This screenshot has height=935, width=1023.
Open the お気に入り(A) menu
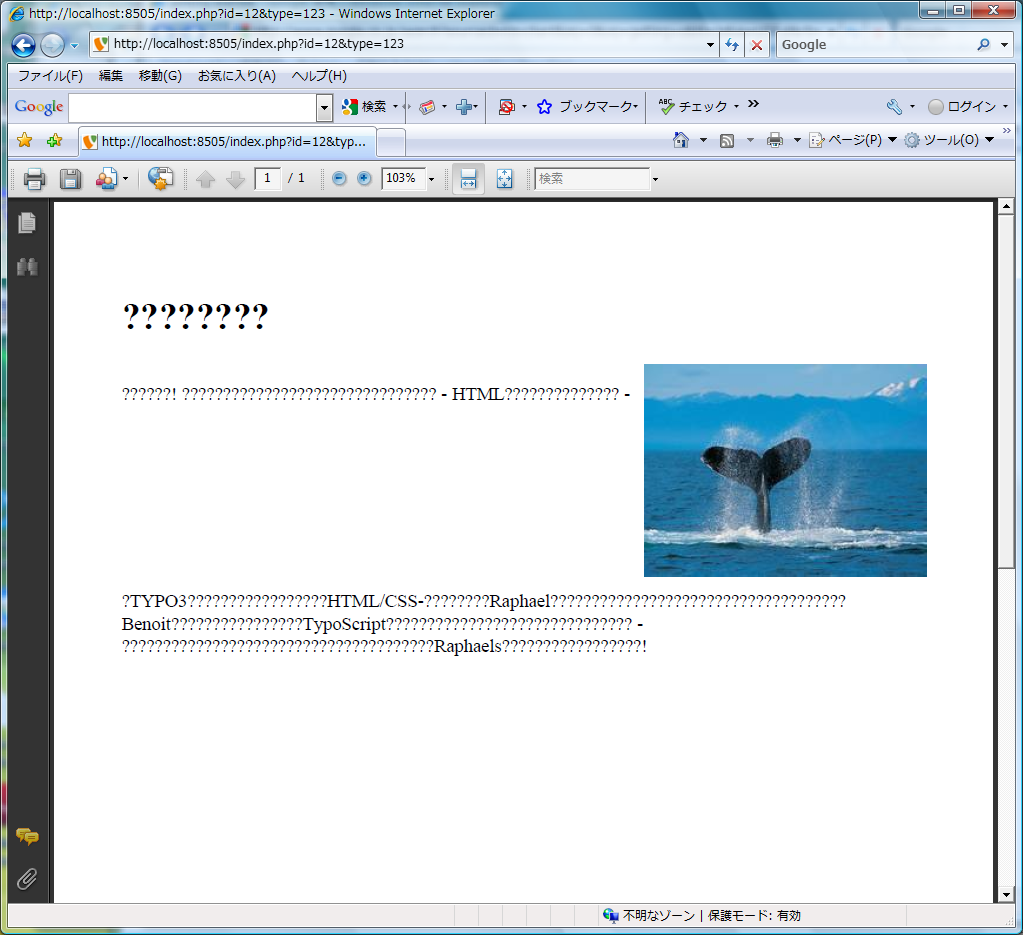[237, 76]
